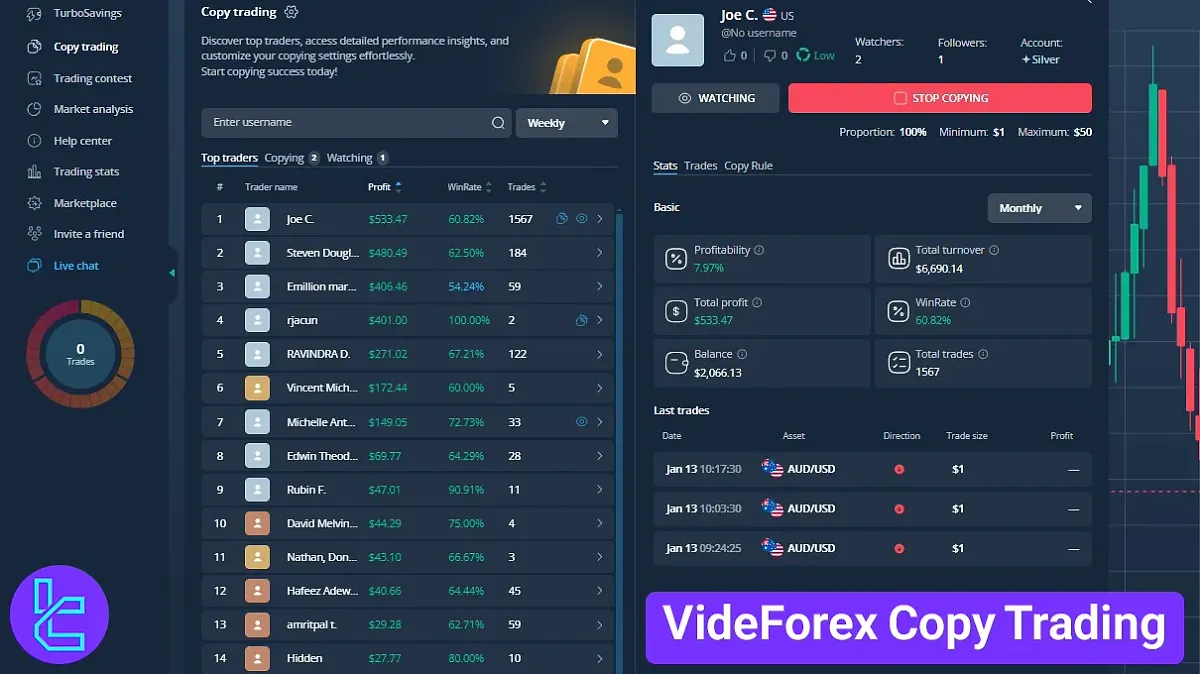1200x674 pixels.
Task: Open the Marketplace
Action: click(86, 203)
